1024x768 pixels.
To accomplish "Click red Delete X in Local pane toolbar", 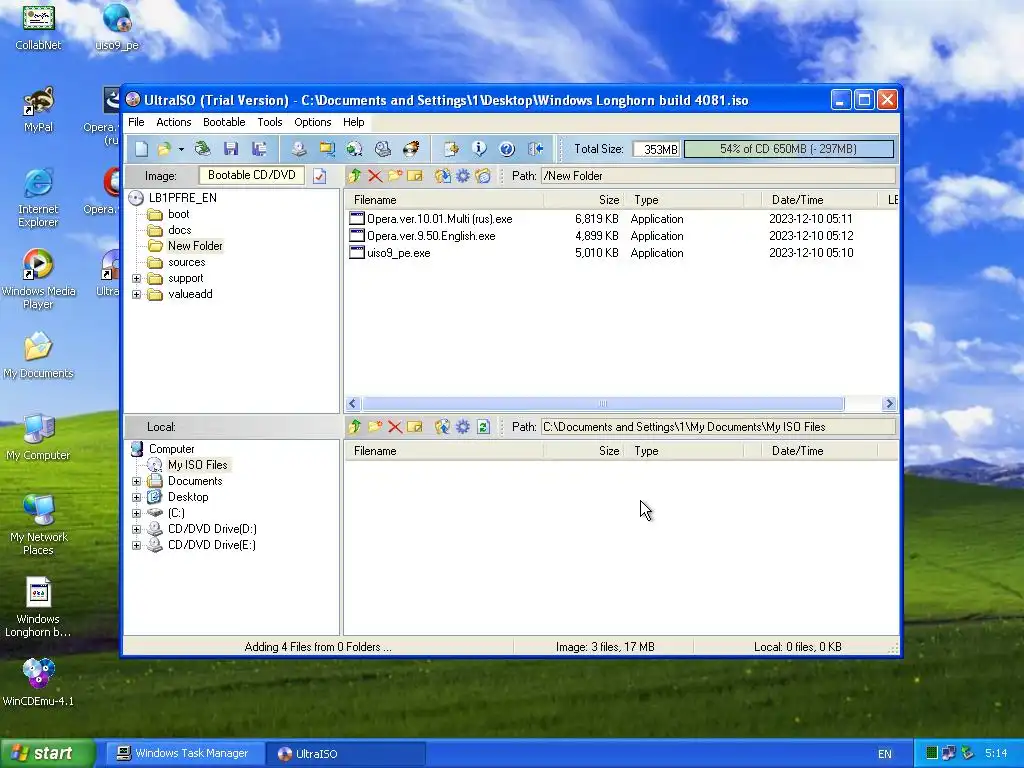I will coord(395,427).
